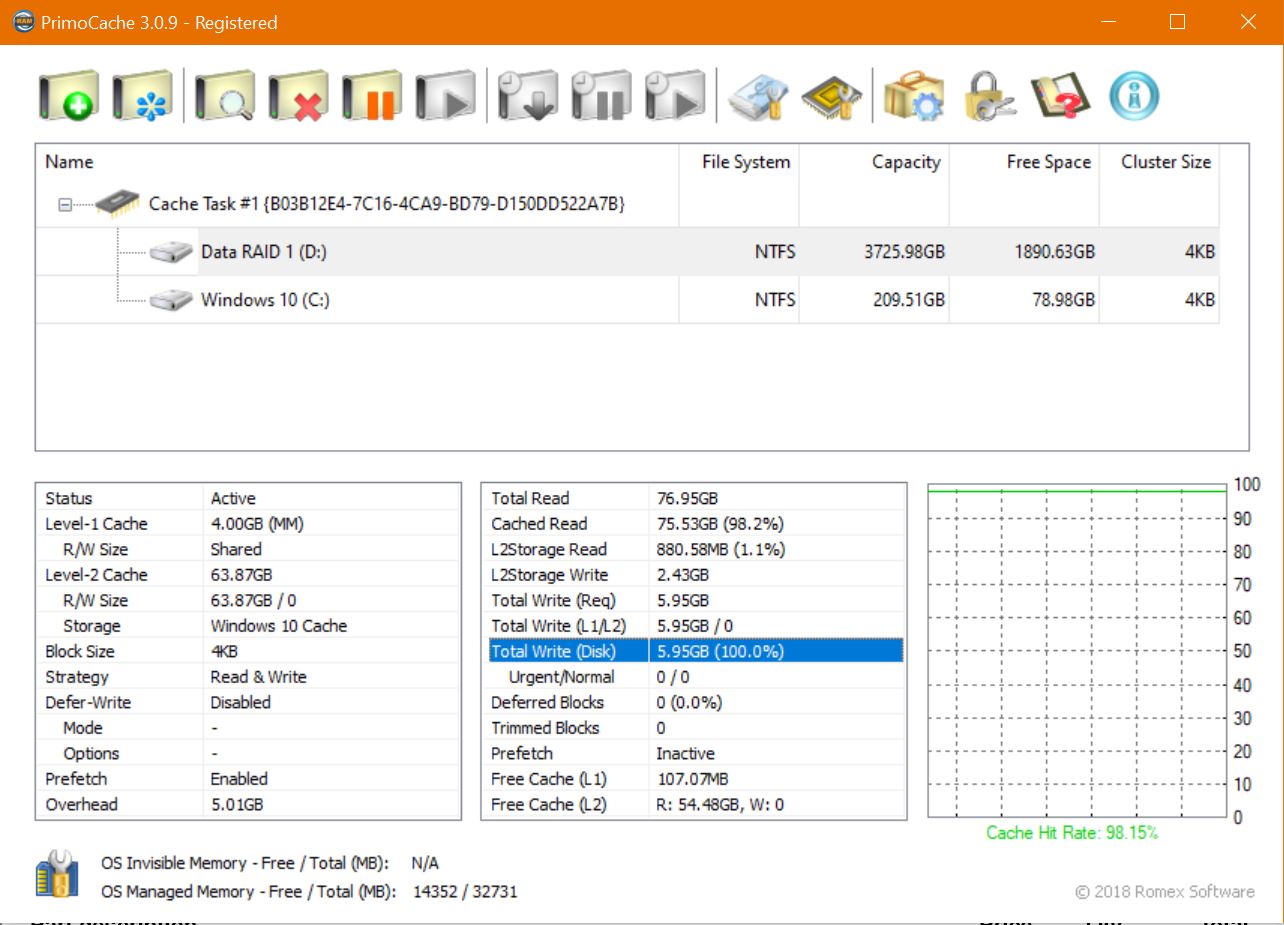The height and width of the screenshot is (925, 1284).
Task: Click the drive icon beside Data RAID 1 (D:)
Action: coord(171,252)
